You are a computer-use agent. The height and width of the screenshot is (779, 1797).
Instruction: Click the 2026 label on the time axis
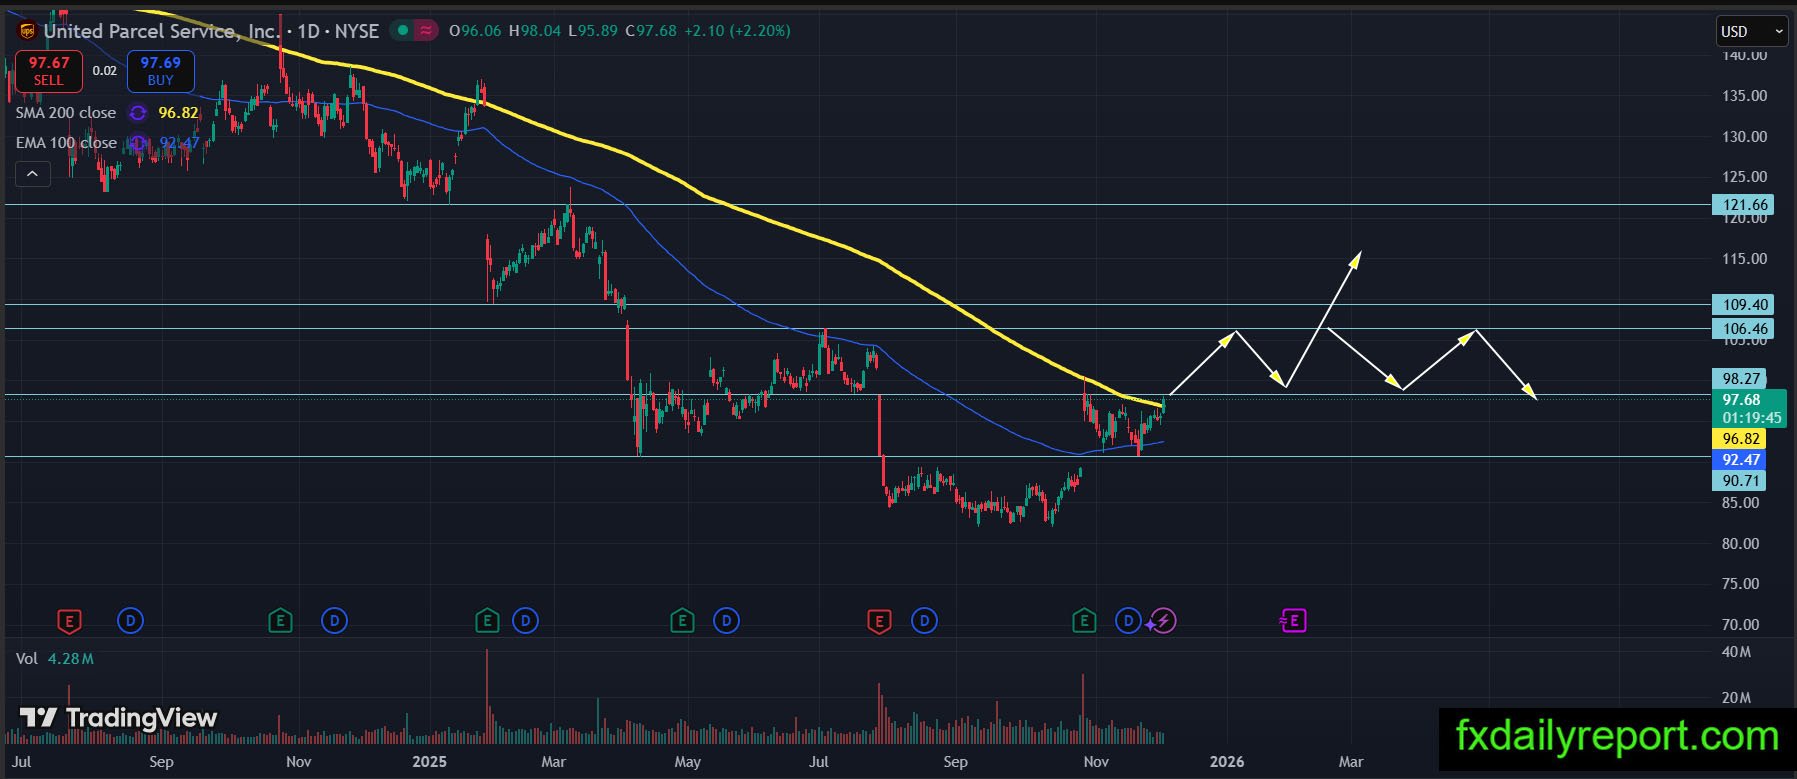(1227, 762)
